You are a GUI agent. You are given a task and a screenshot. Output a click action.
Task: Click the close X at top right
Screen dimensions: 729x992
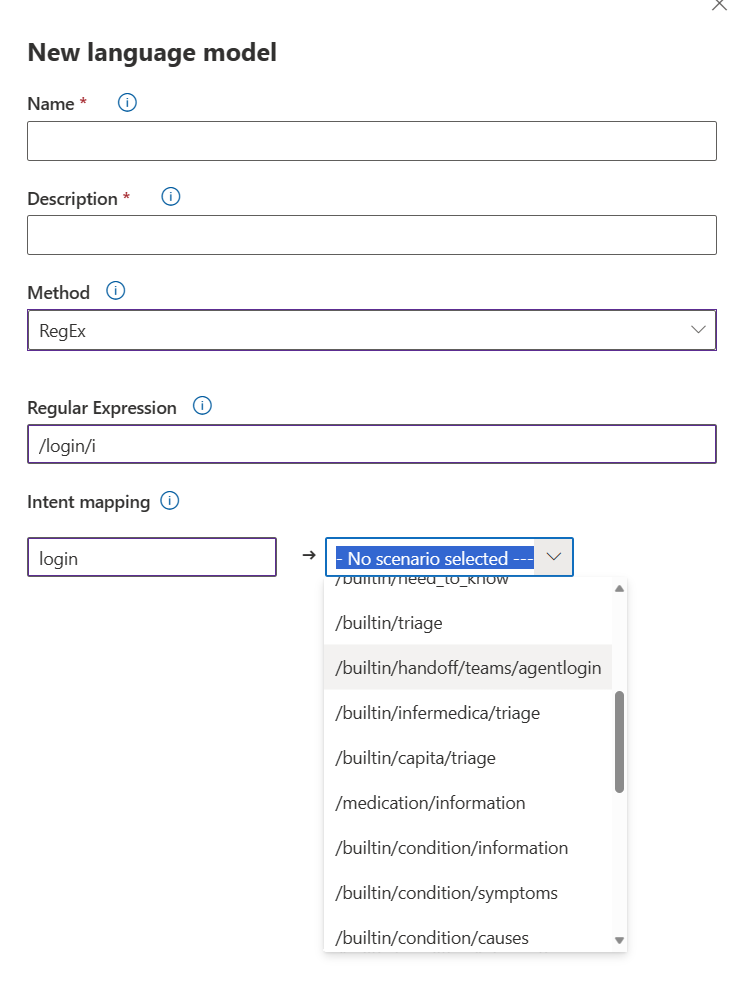click(x=719, y=6)
